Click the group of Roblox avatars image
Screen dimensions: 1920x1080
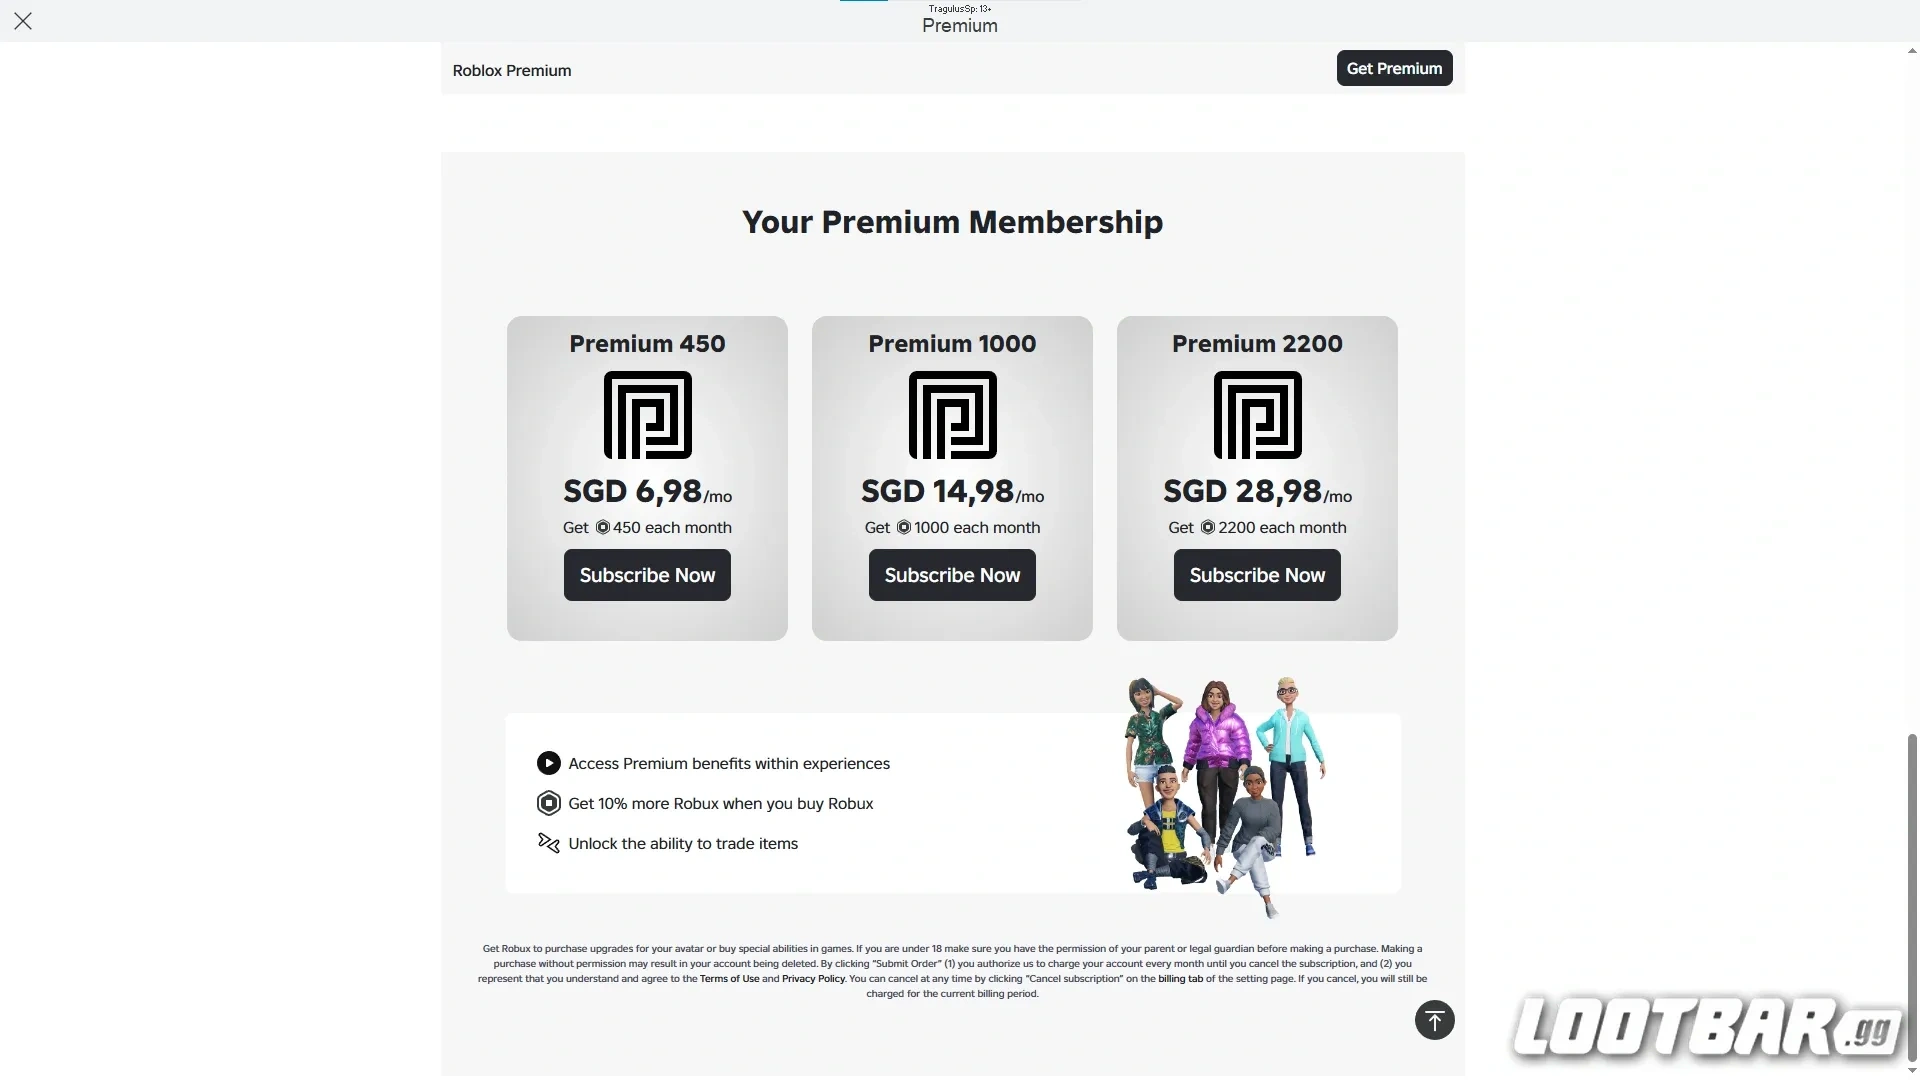click(1225, 790)
